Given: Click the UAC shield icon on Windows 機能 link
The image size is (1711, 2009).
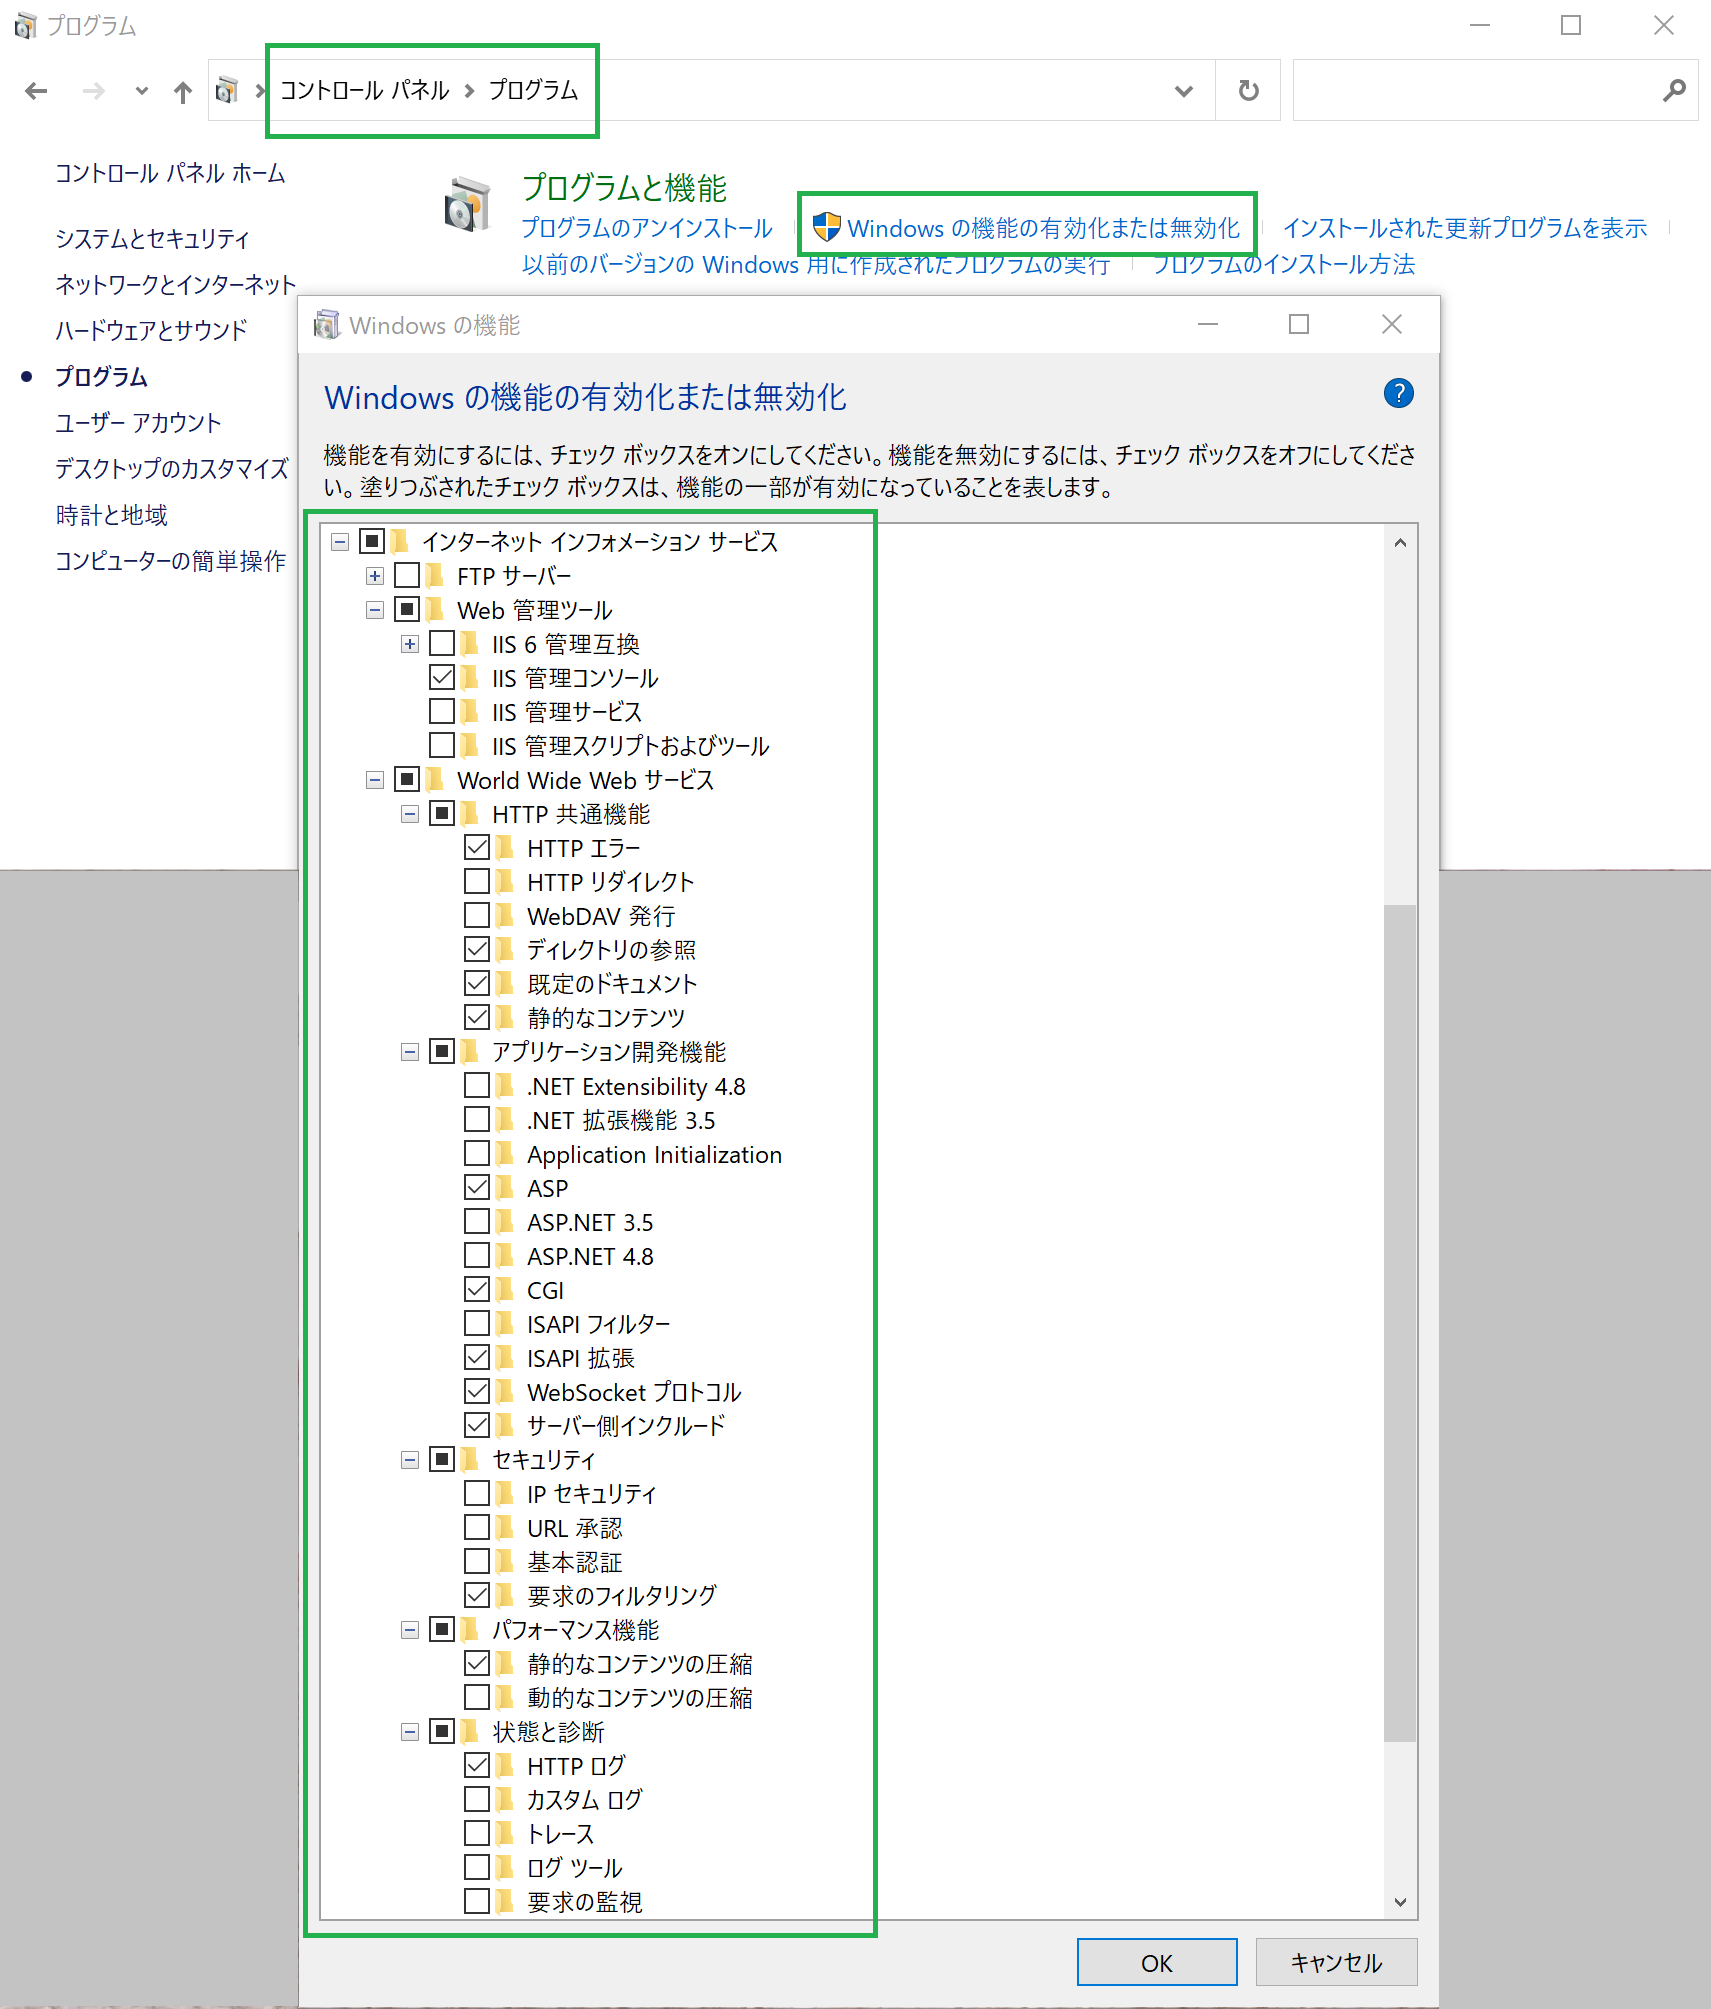Looking at the screenshot, I should point(826,228).
